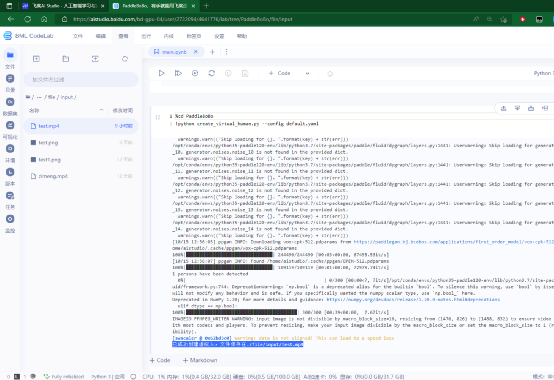Screen dimensions: 554x380
Task: Select test.png in the file list
Action: pyautogui.click(x=81, y=143)
